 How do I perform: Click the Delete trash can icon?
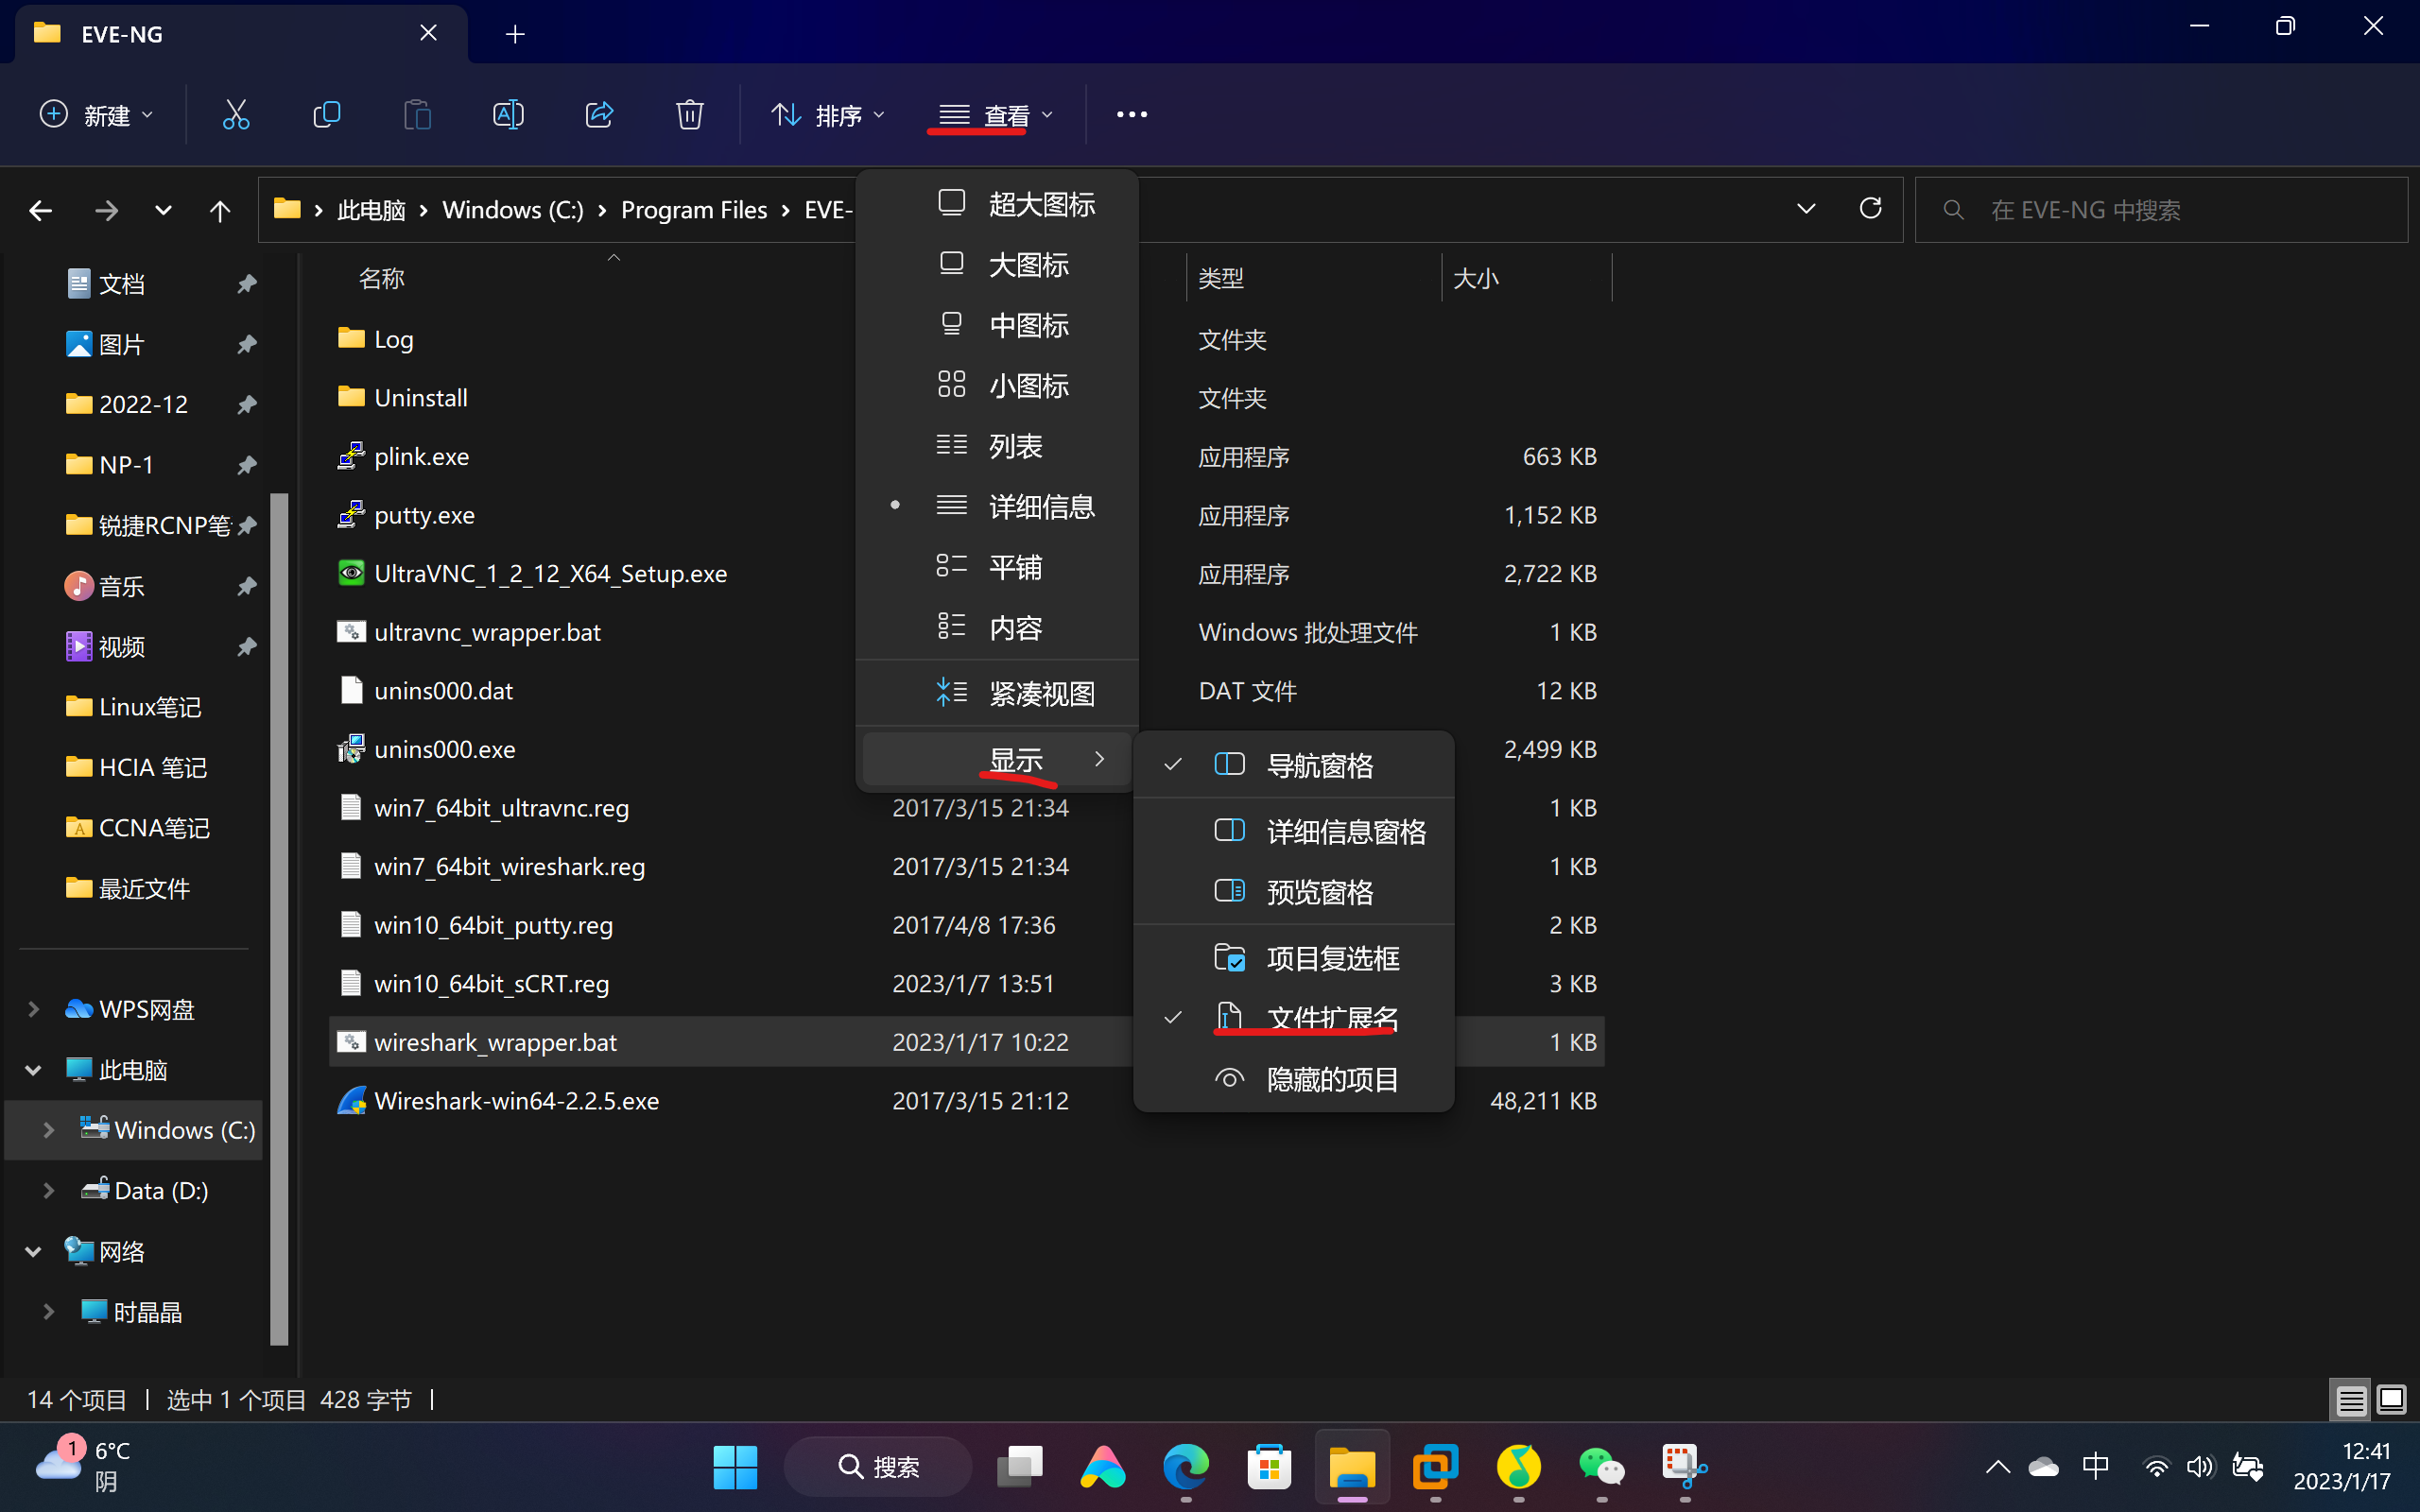pos(690,115)
